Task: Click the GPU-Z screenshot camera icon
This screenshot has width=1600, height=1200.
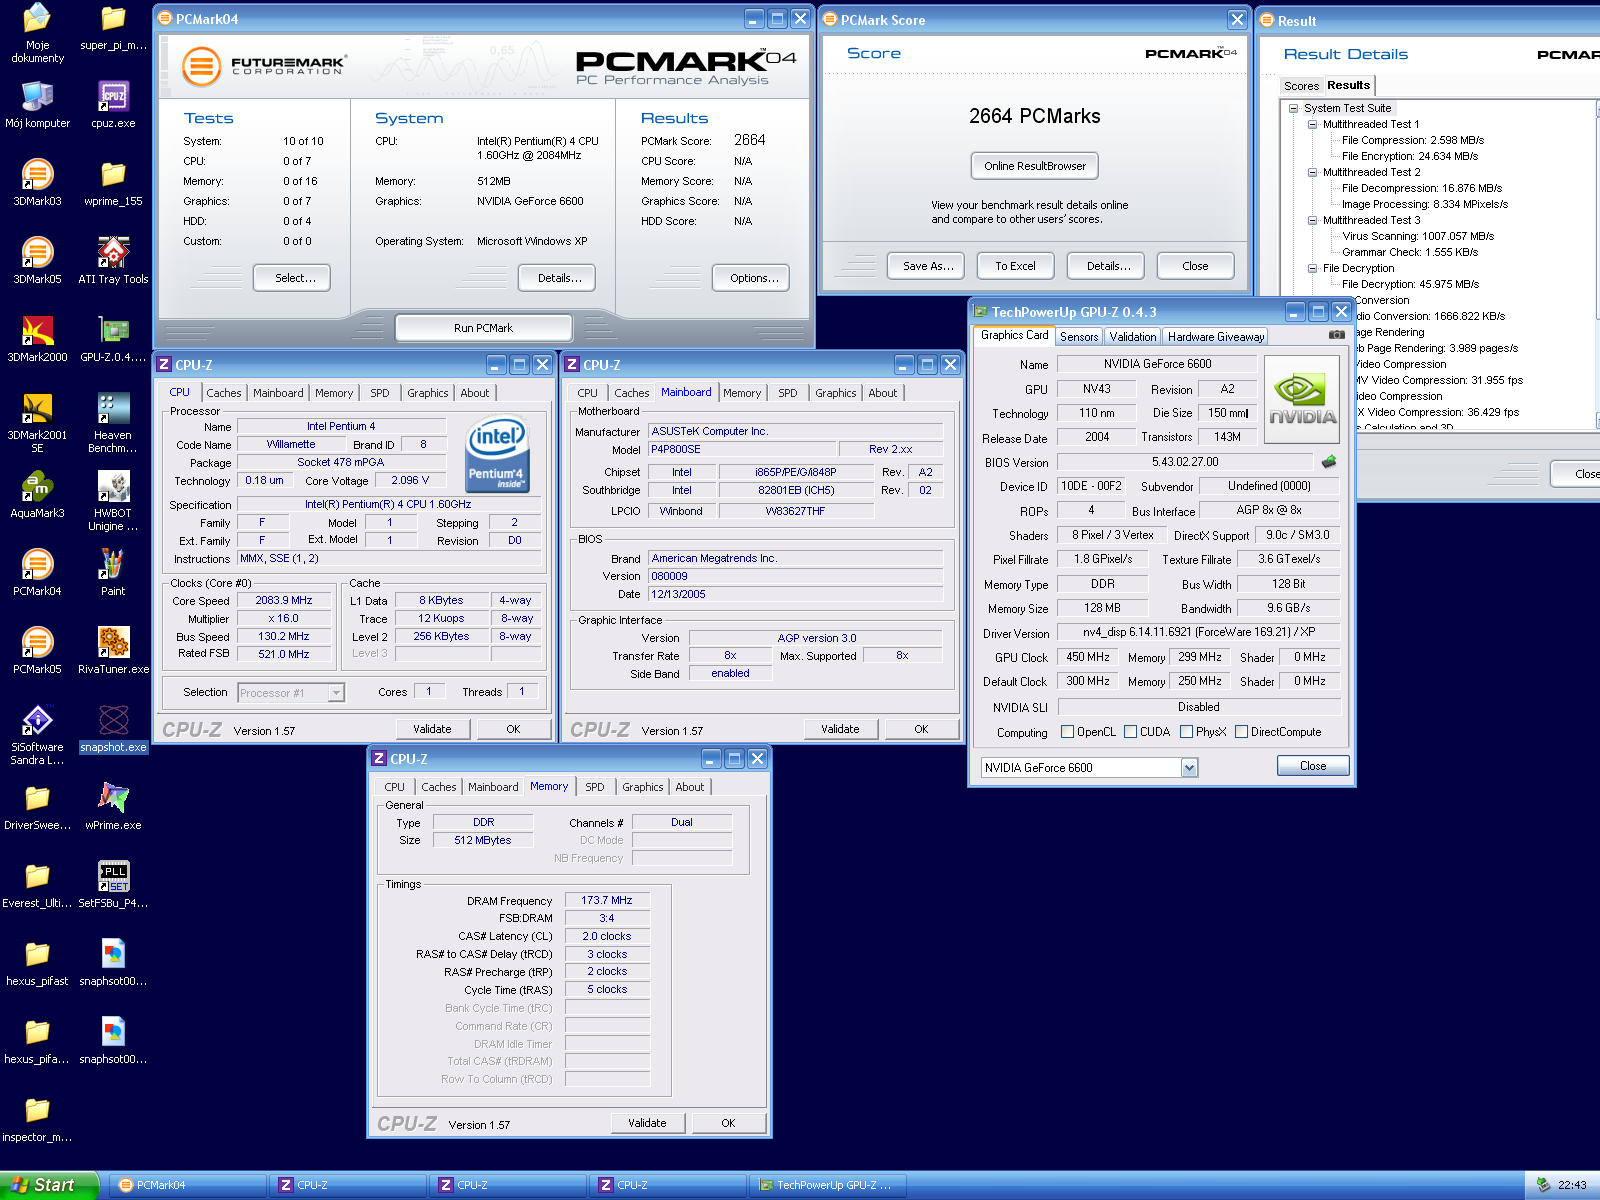Action: point(1336,335)
